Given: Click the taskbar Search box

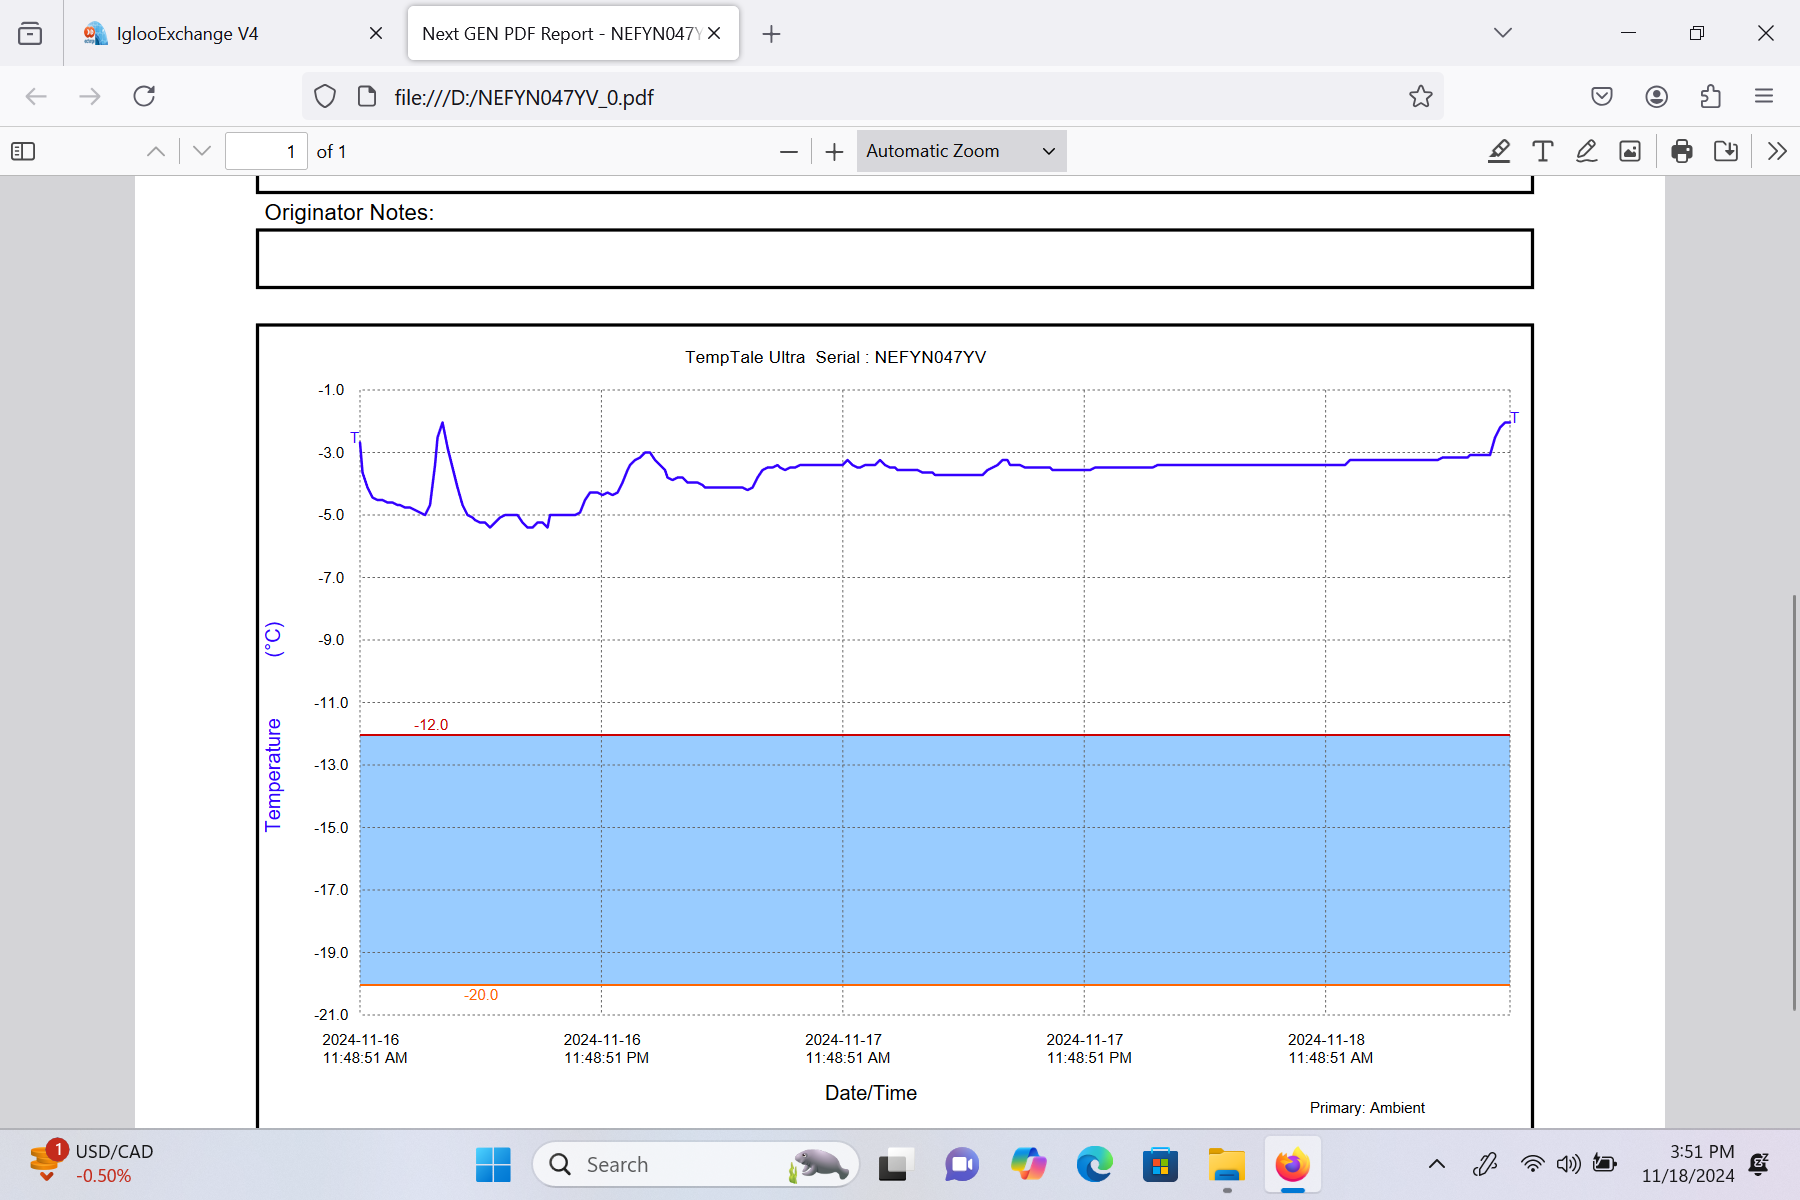Looking at the screenshot, I should click(x=696, y=1164).
